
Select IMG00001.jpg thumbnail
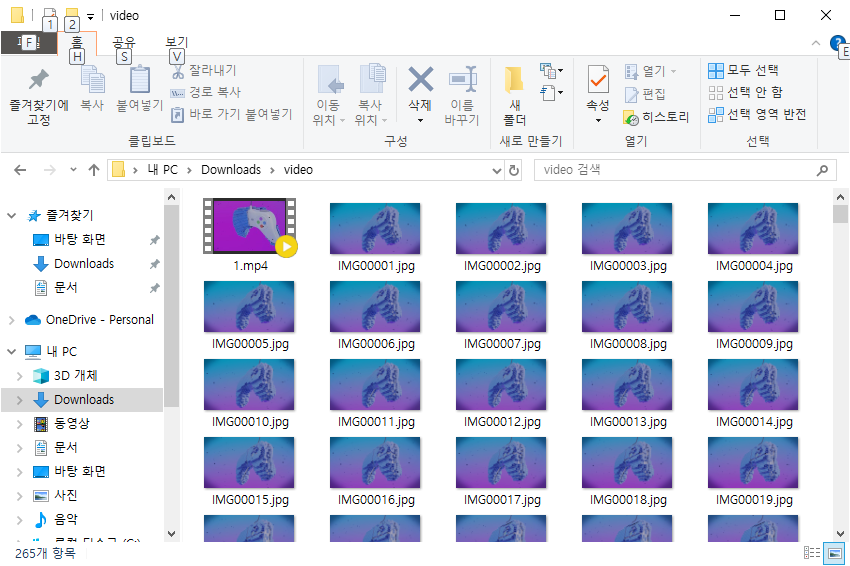[x=375, y=228]
